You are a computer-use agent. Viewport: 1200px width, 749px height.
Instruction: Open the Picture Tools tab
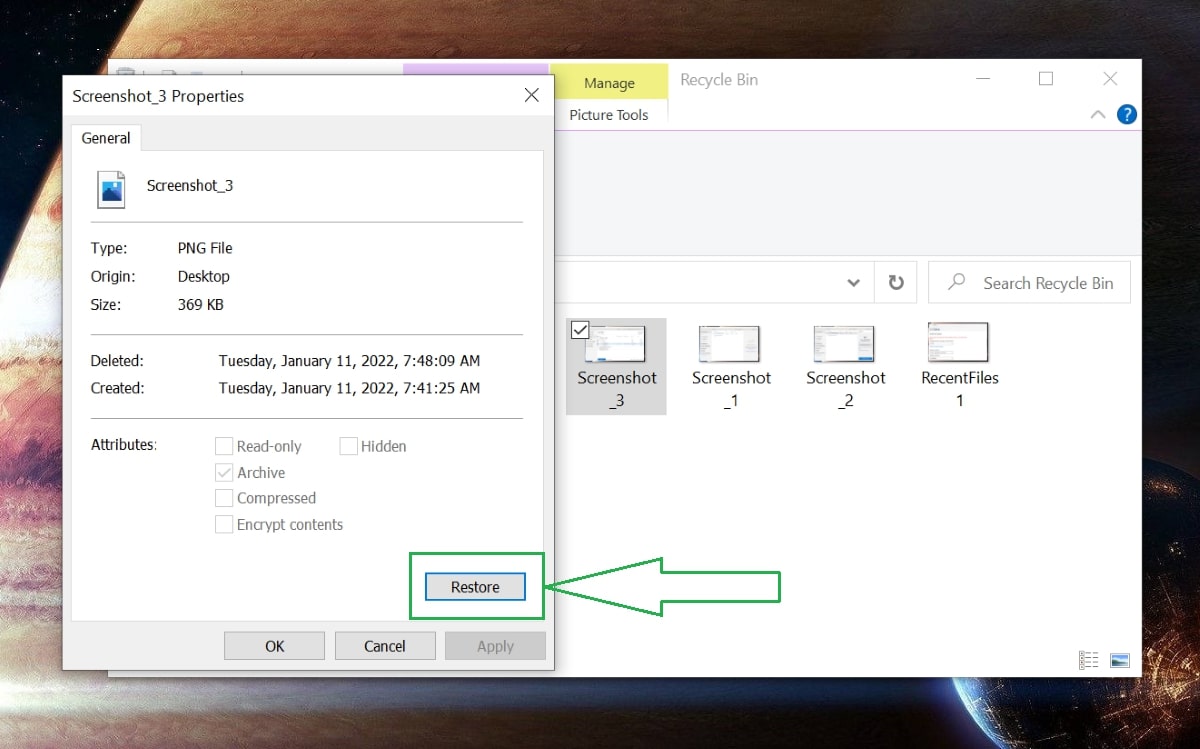tap(609, 115)
